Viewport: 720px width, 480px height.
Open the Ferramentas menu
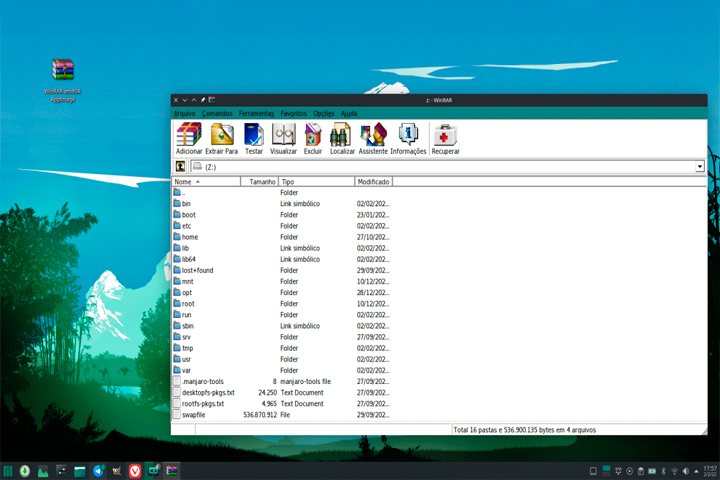pos(256,113)
